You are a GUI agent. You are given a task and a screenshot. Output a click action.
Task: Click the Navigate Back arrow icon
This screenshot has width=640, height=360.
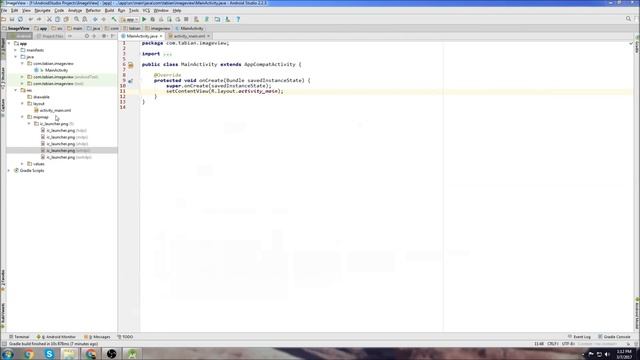point(95,19)
